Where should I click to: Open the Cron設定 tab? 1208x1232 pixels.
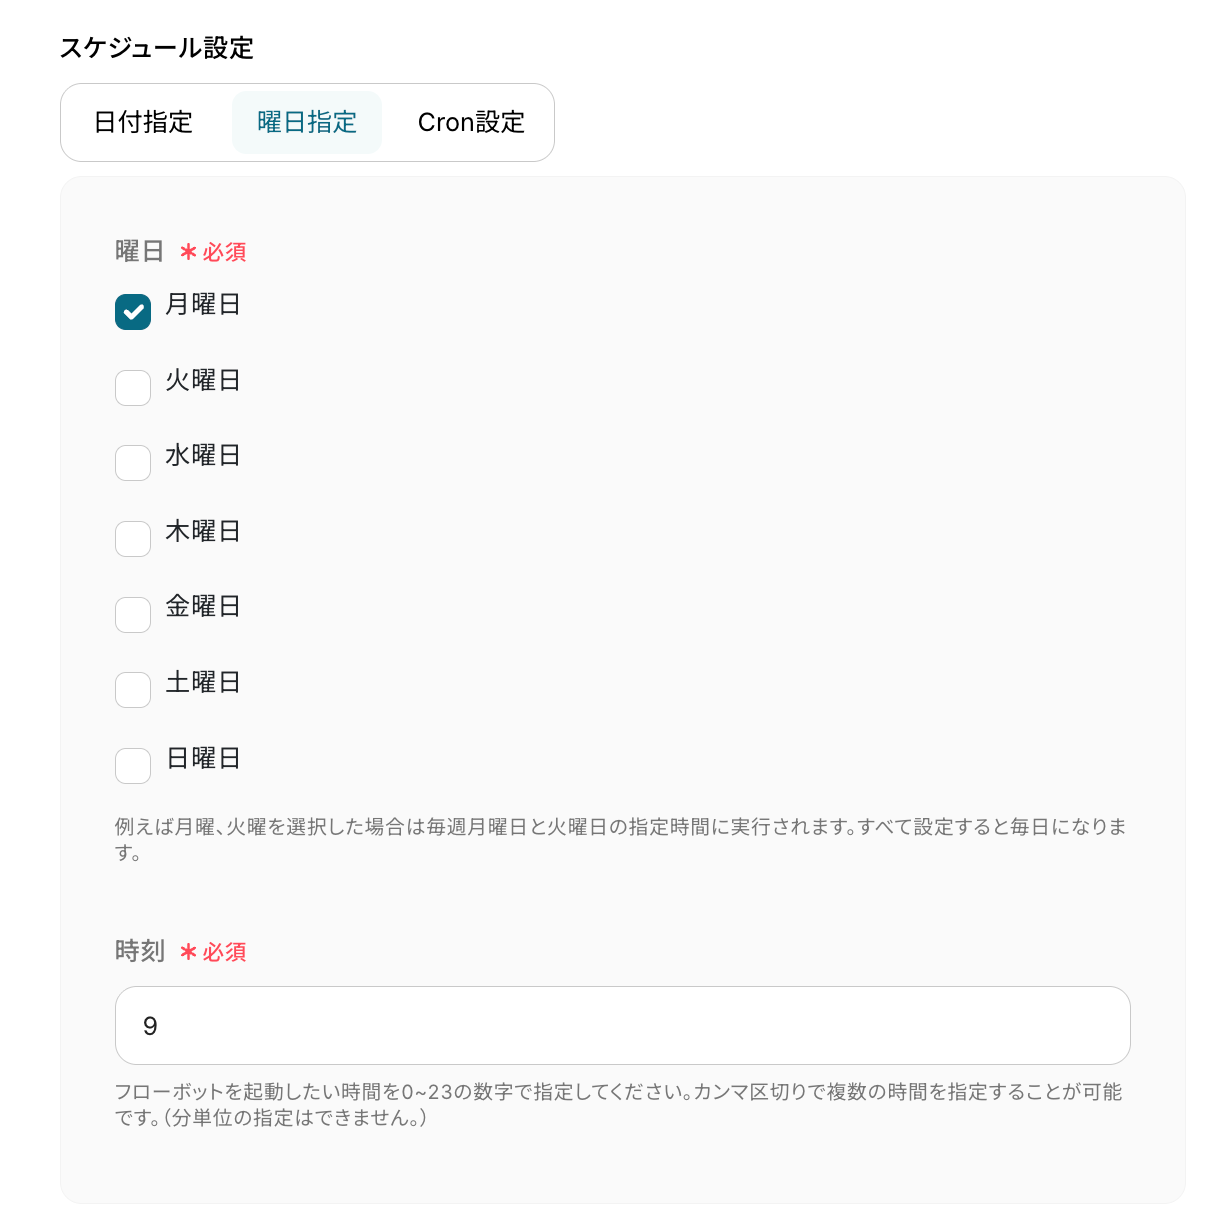(x=471, y=122)
